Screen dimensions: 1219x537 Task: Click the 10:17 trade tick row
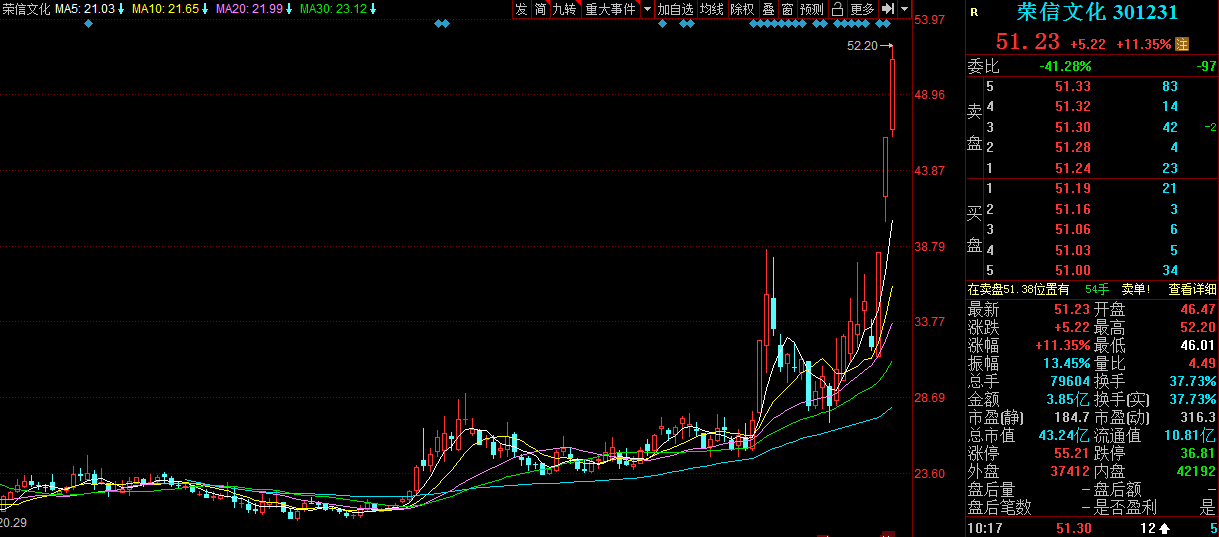[1092, 528]
